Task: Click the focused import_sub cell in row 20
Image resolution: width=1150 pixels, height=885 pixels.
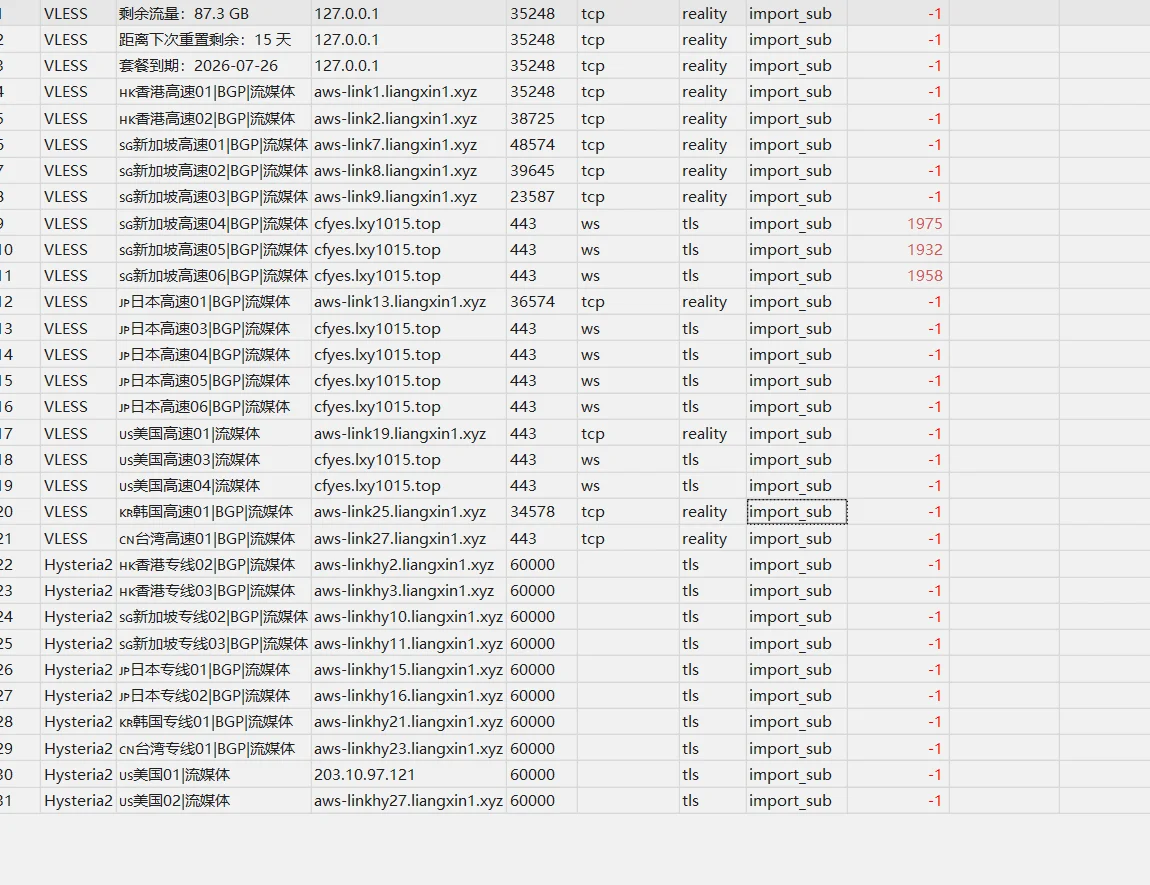Action: pyautogui.click(x=797, y=512)
